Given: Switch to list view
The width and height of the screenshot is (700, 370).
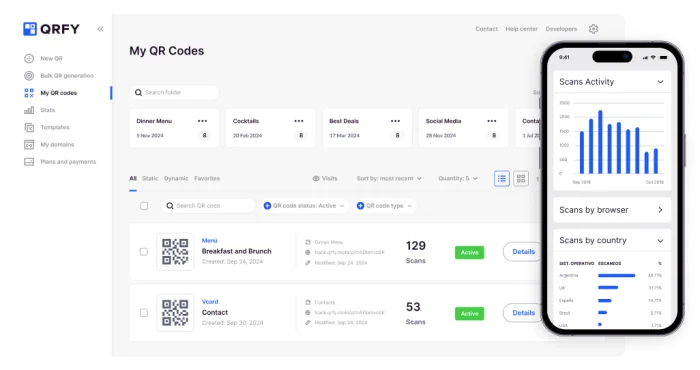Looking at the screenshot, I should coord(502,179).
